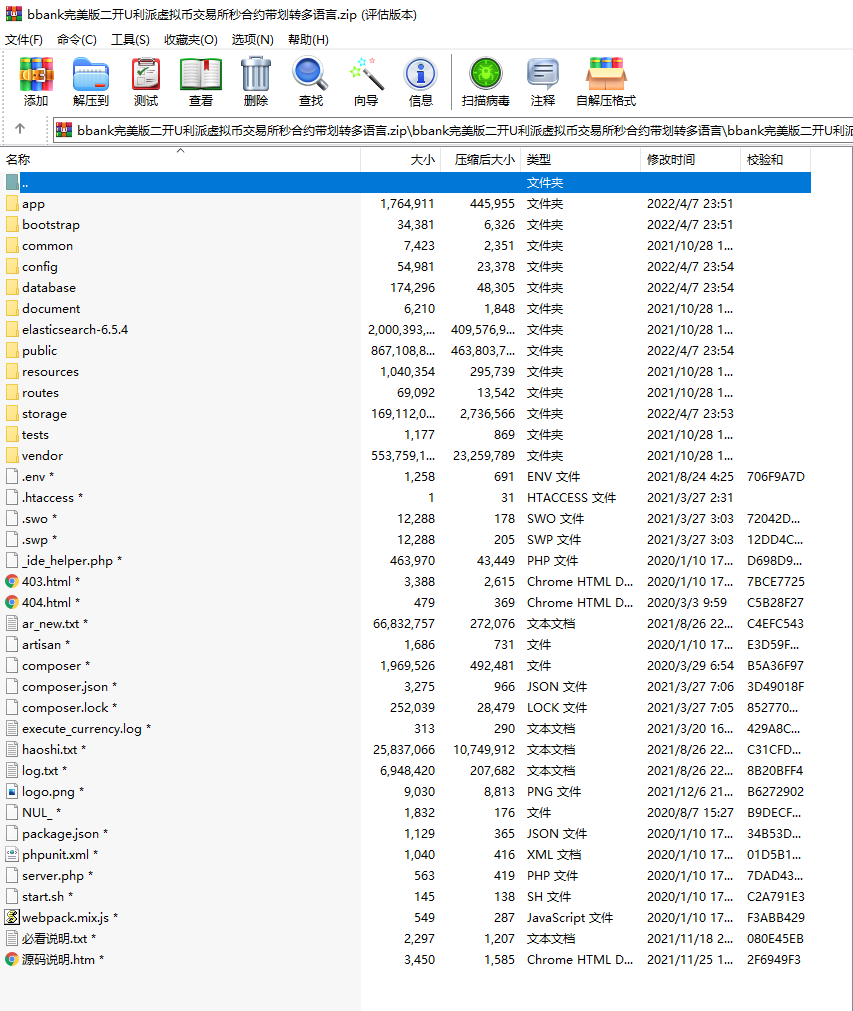Select the database folder
Screen dimensions: 853x1011
tap(407, 288)
